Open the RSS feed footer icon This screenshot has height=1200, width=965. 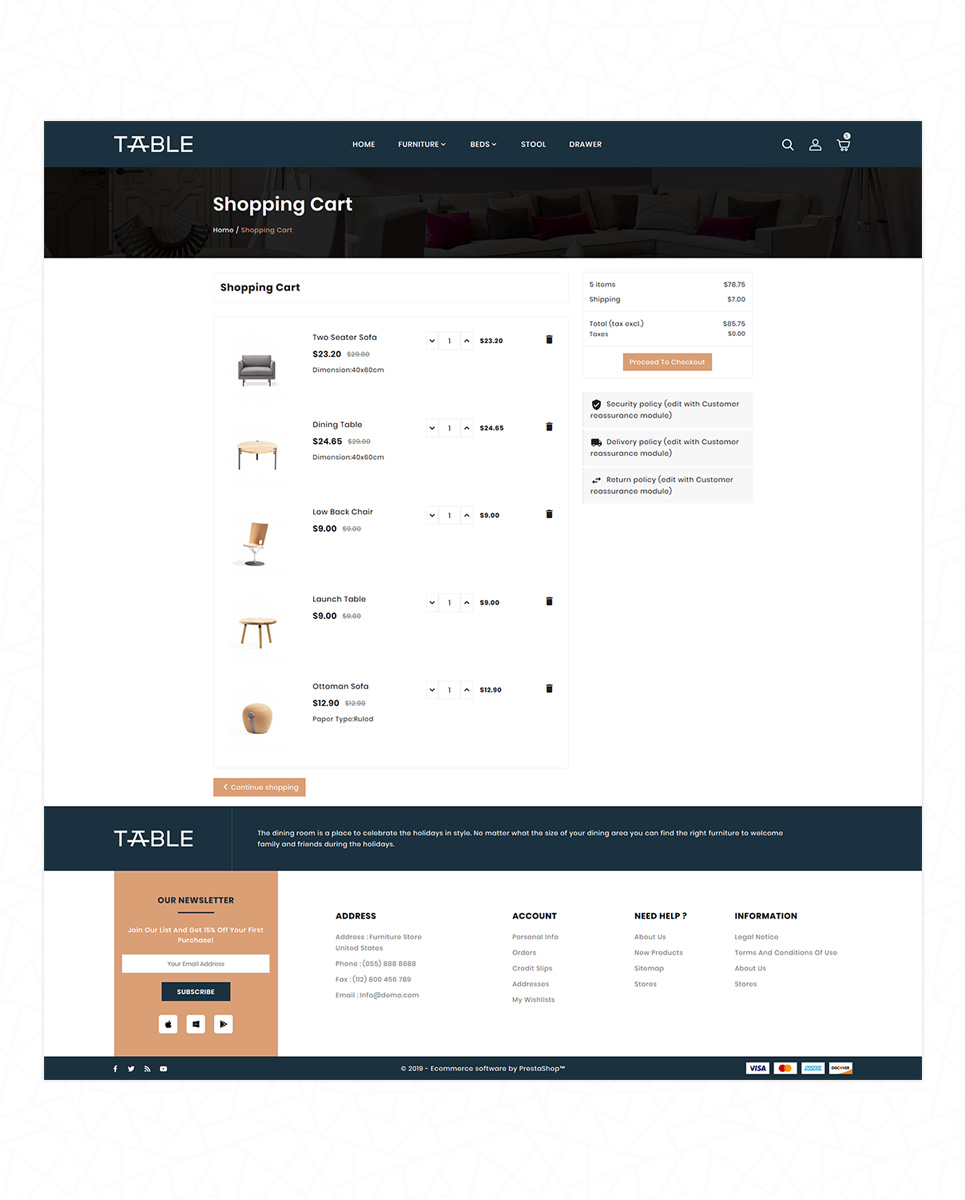click(x=147, y=1069)
